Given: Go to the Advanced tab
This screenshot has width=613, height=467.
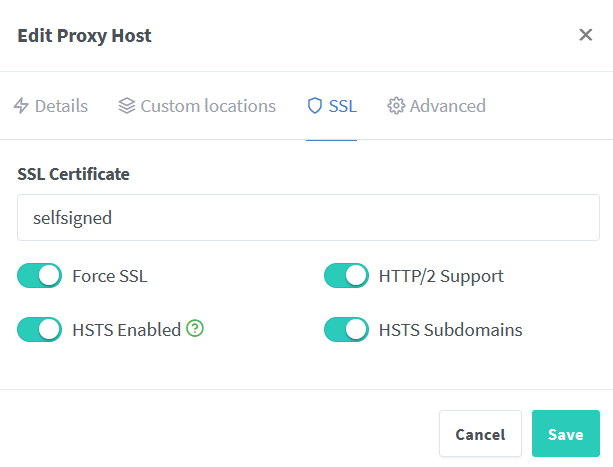Looking at the screenshot, I should (447, 106).
